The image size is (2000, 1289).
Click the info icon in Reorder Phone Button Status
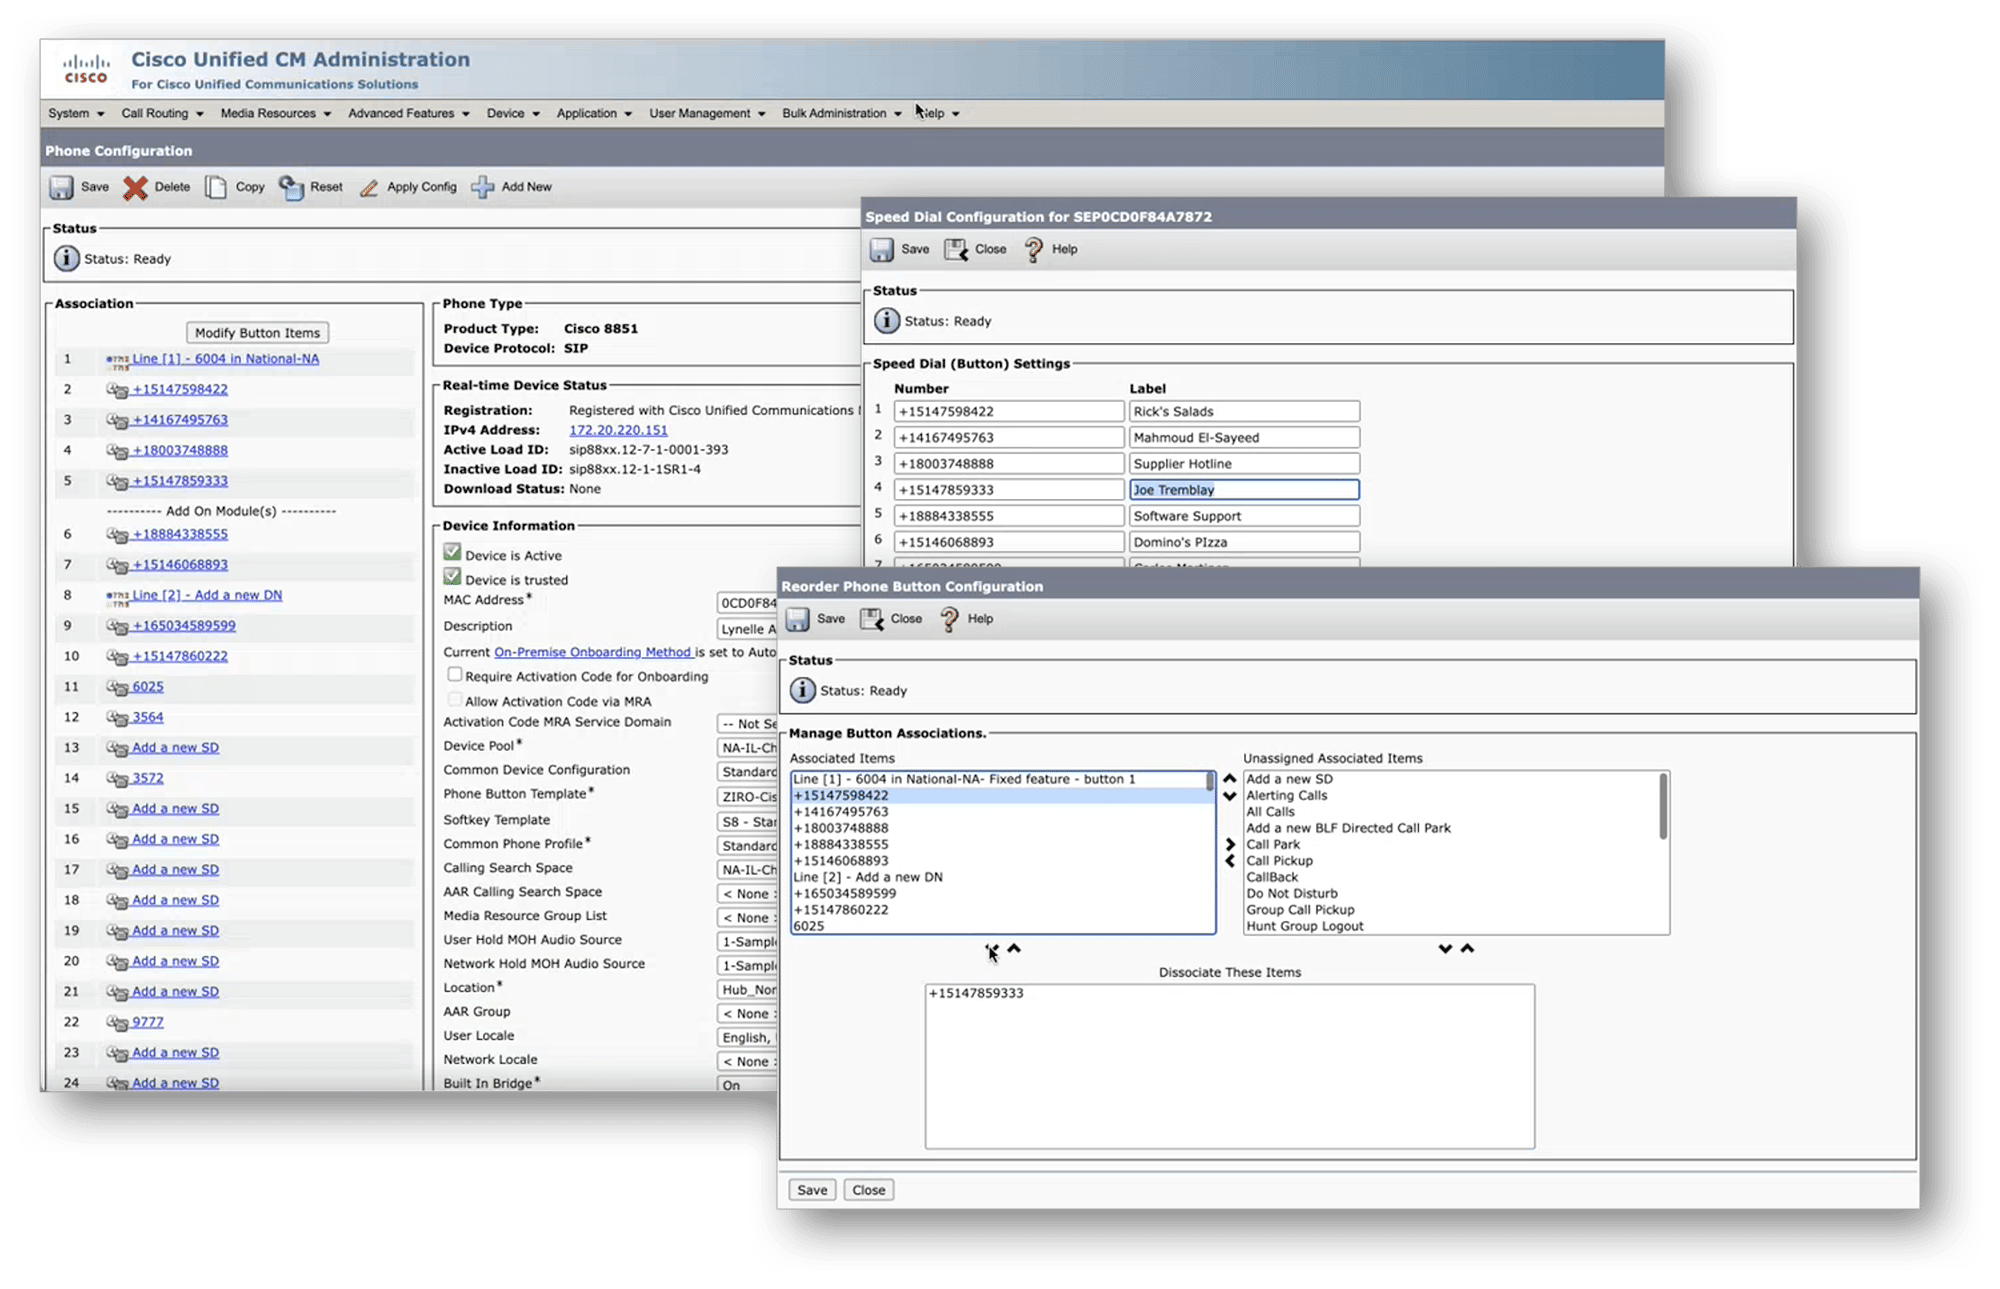coord(802,690)
